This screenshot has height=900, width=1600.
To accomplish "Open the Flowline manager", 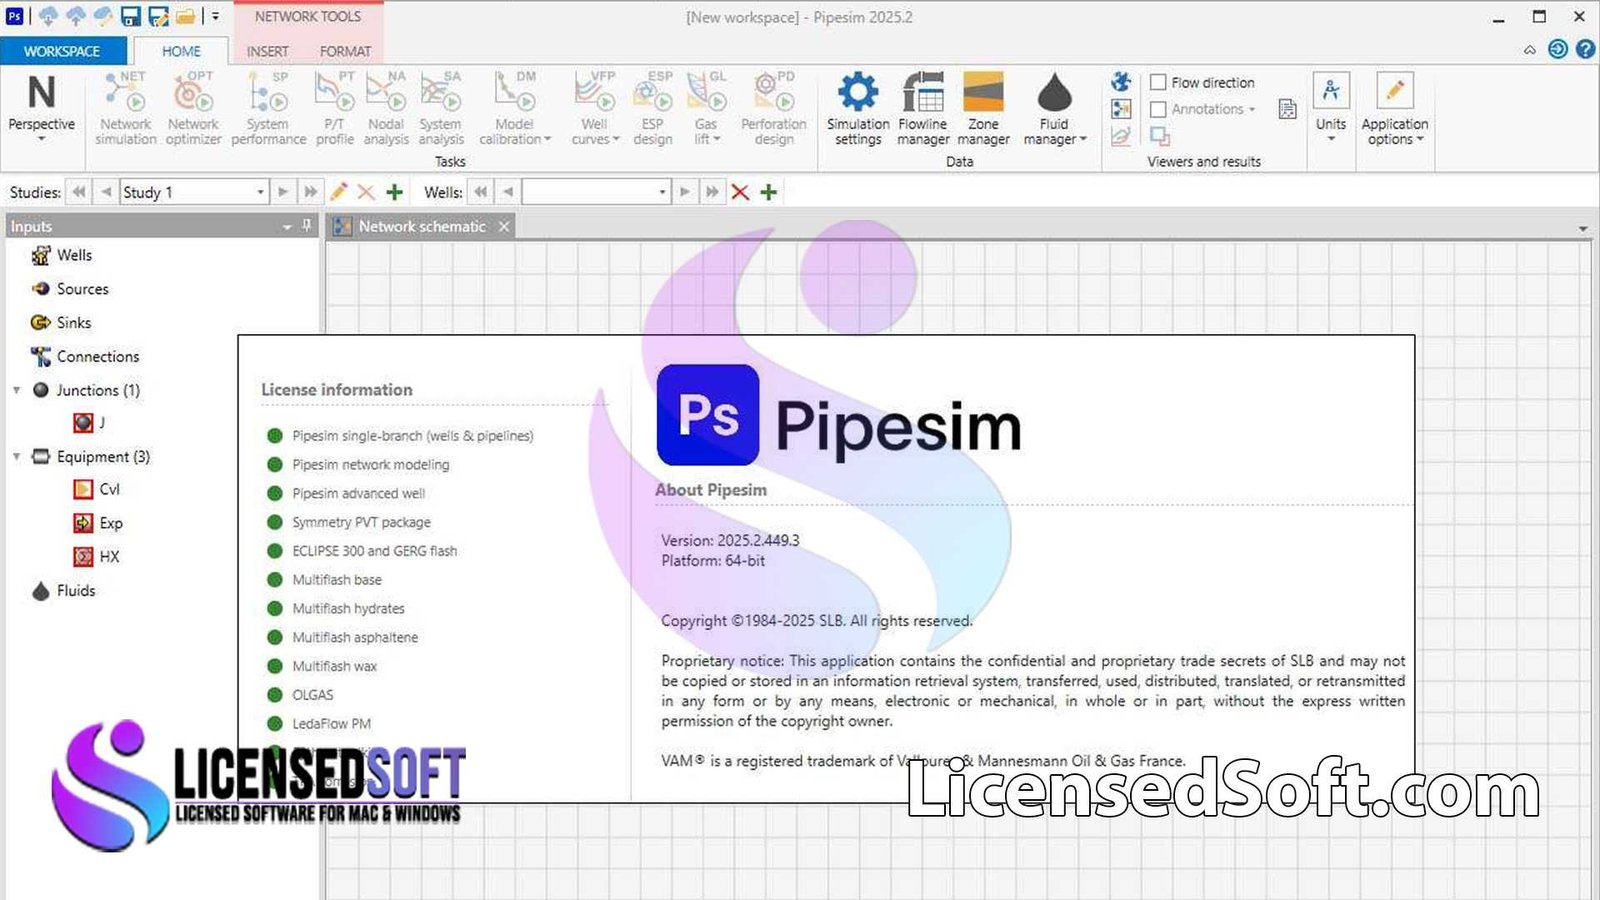I will coord(922,105).
